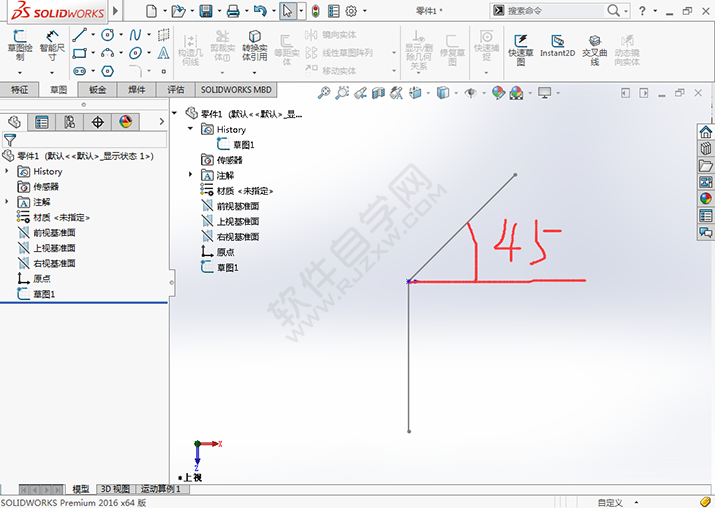
Task: Switch to the 3D 视图 bottom tab
Action: 115,489
